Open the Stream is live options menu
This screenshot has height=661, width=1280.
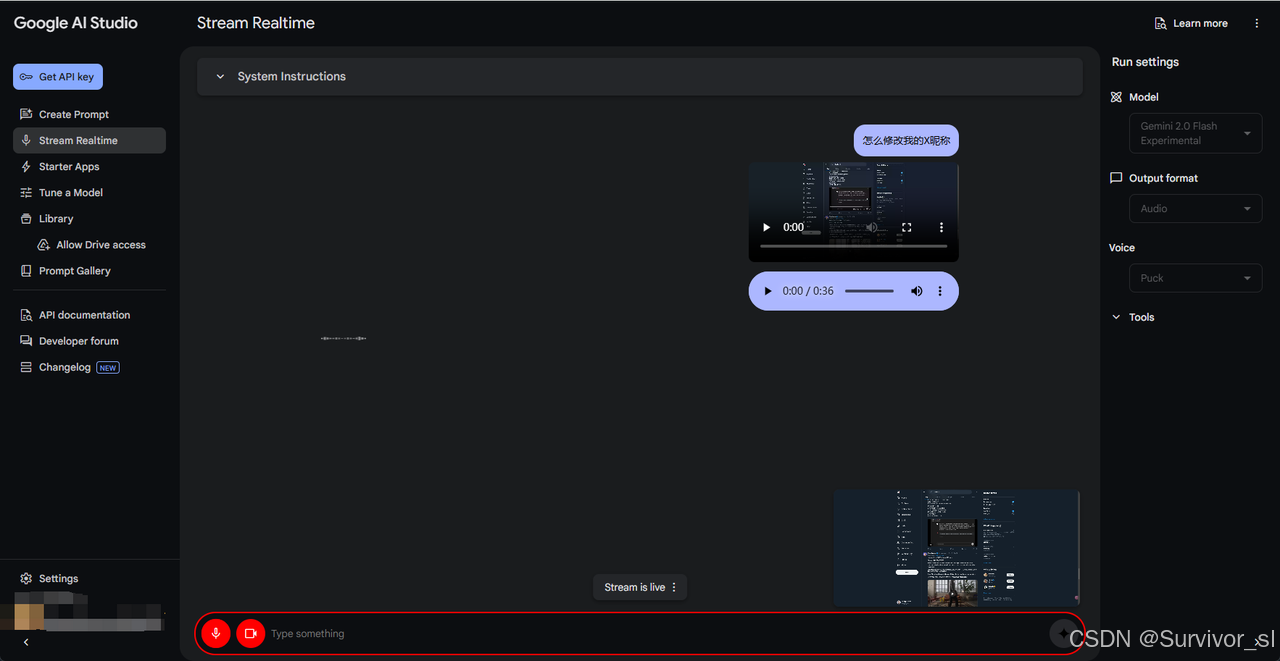[x=674, y=587]
